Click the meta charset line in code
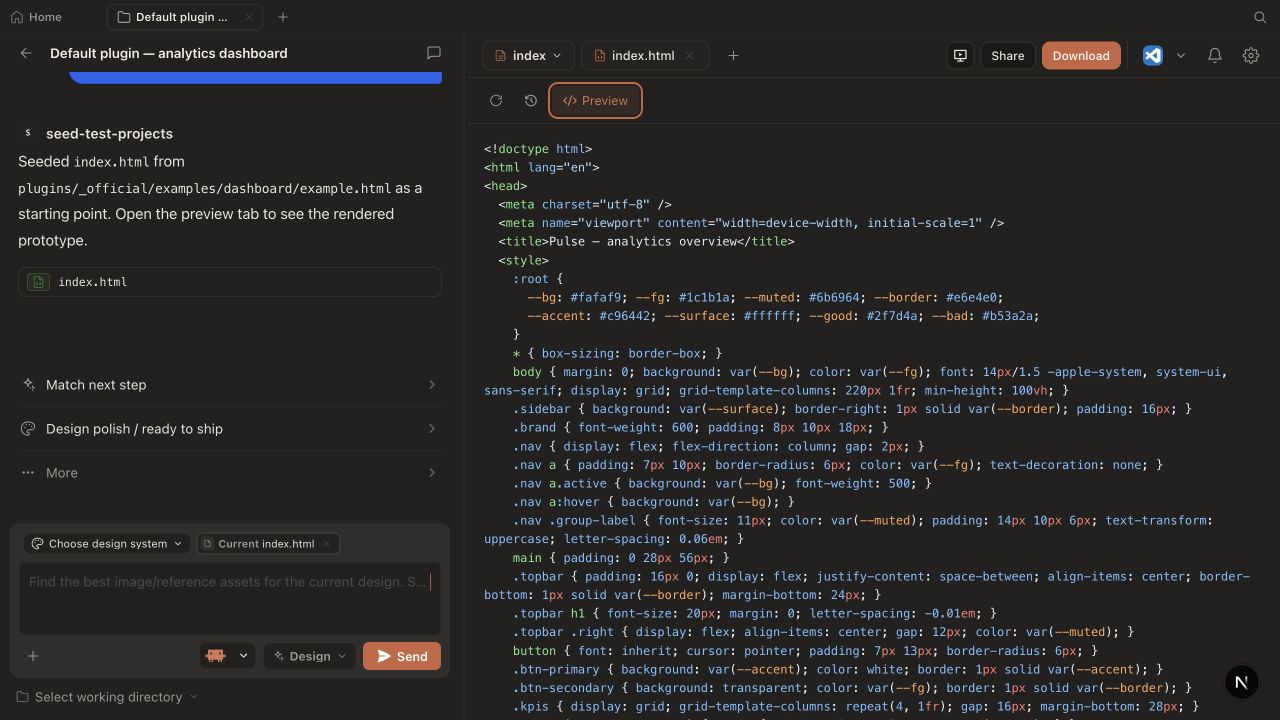 coord(585,204)
